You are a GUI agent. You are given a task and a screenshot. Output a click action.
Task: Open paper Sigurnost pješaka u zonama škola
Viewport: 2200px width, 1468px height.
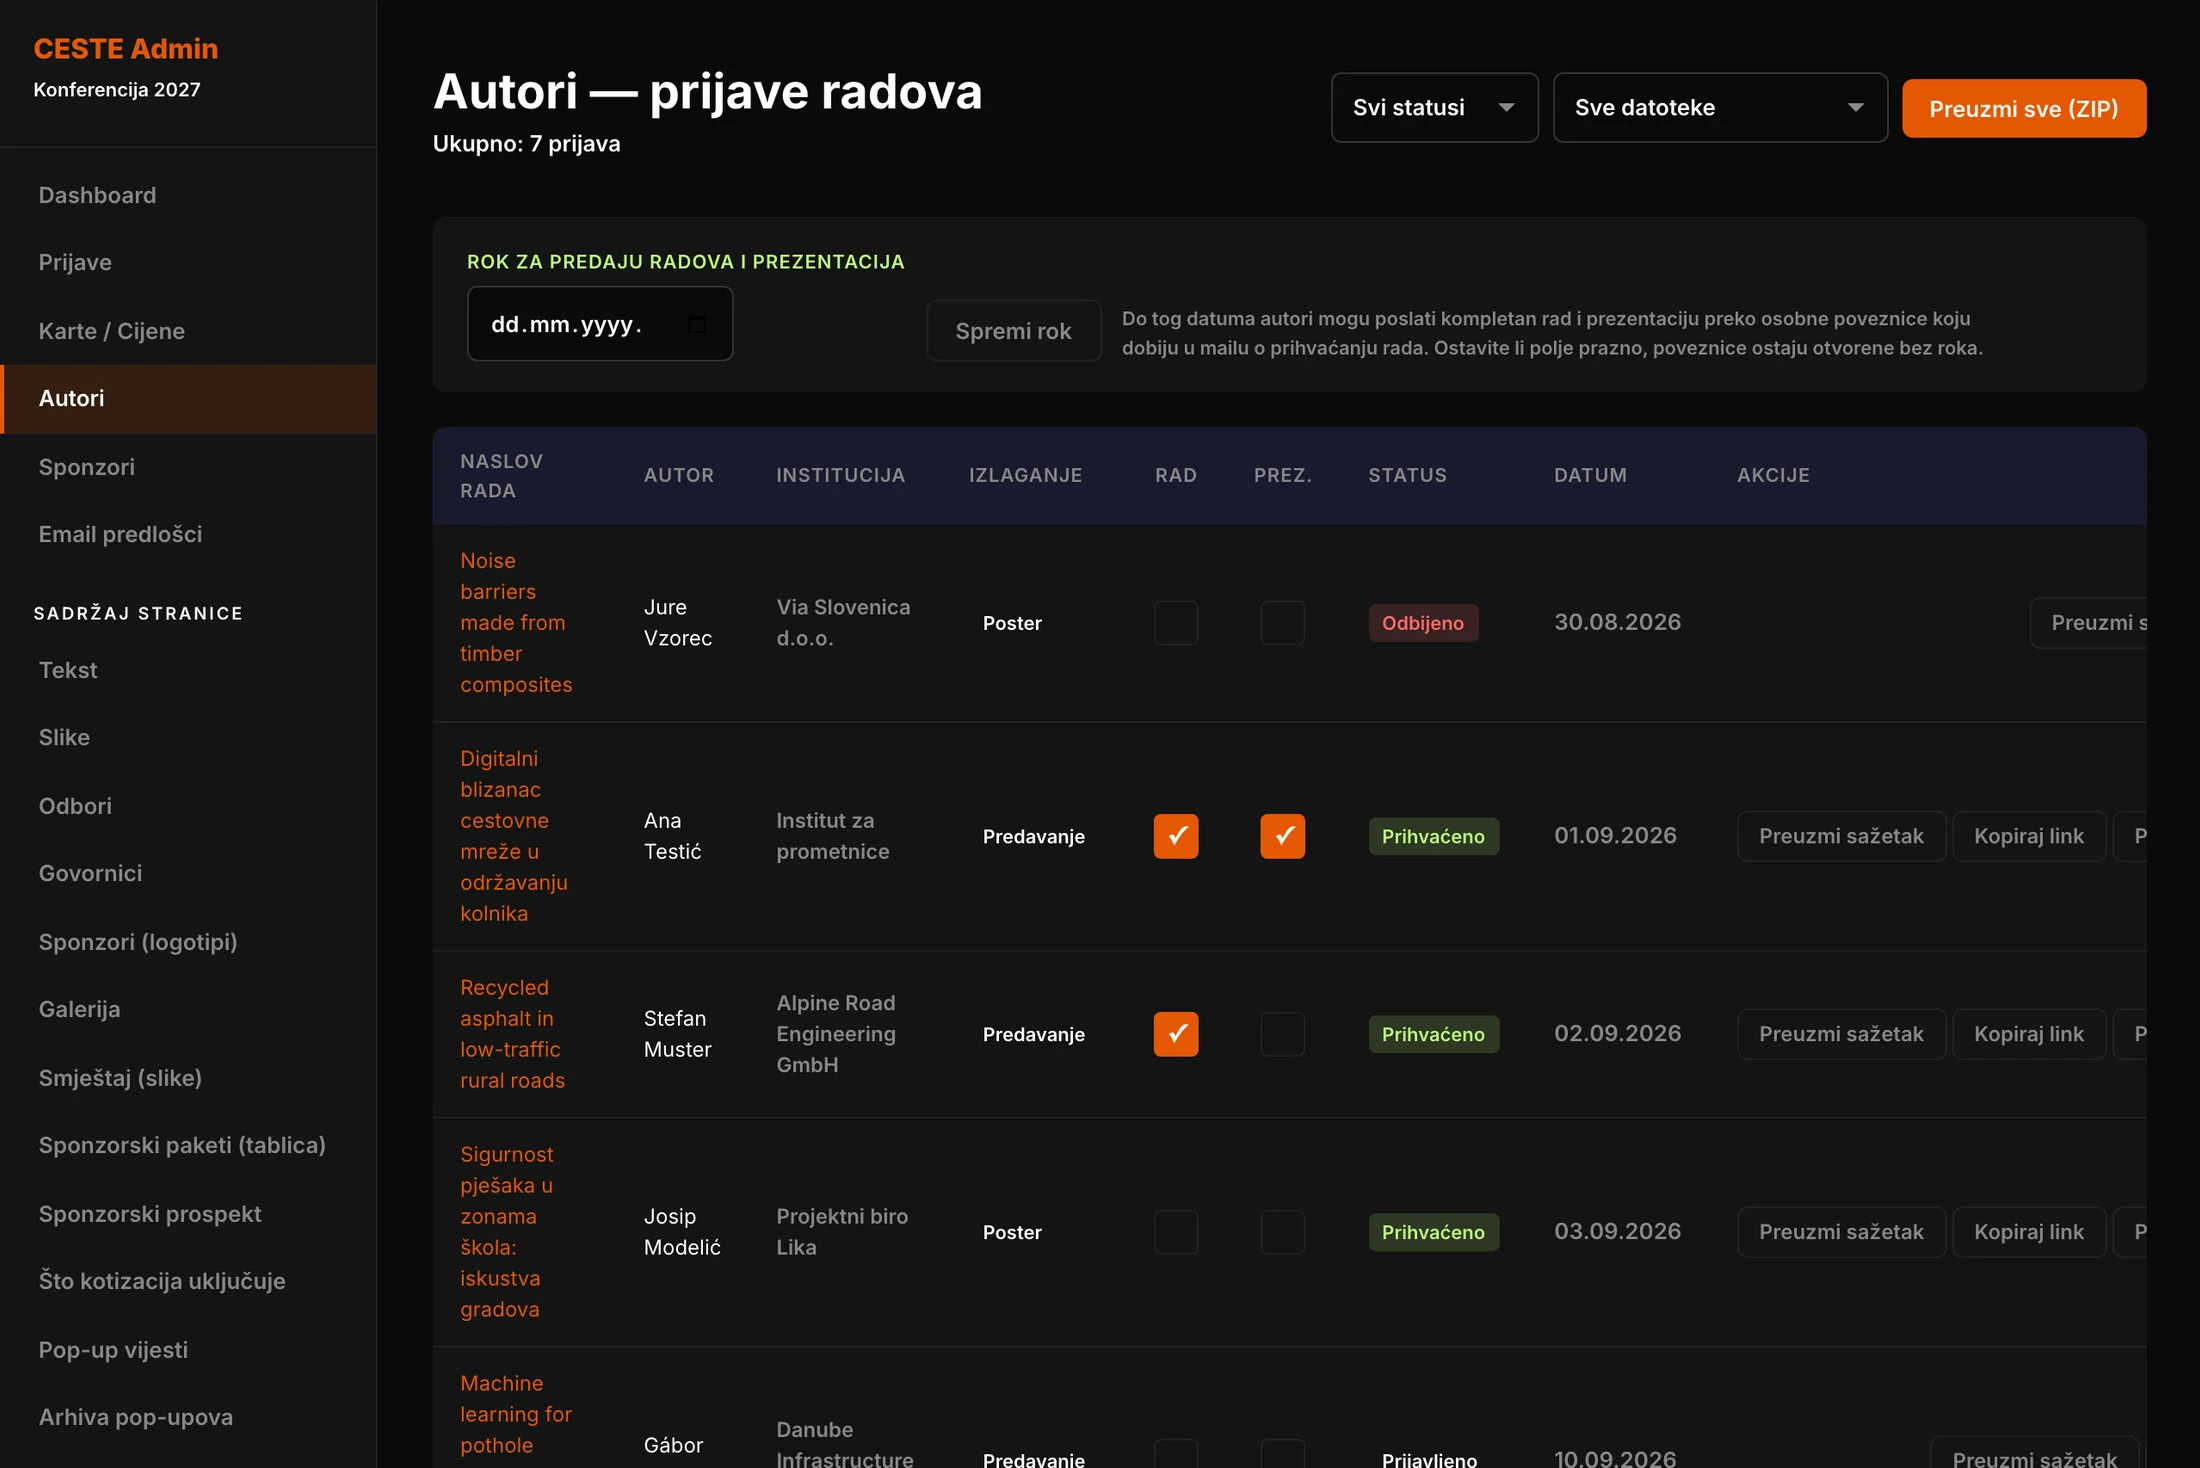(x=507, y=1232)
